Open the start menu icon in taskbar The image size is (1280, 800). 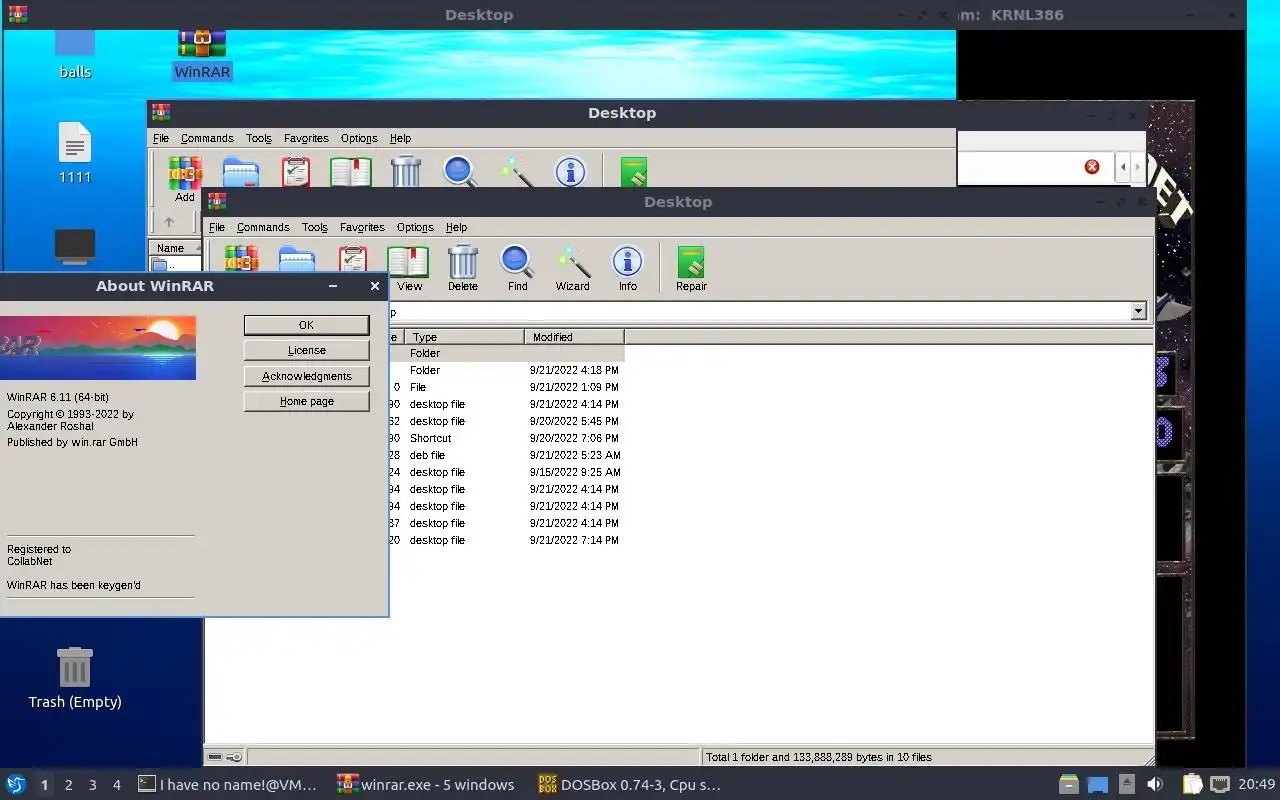[x=15, y=784]
